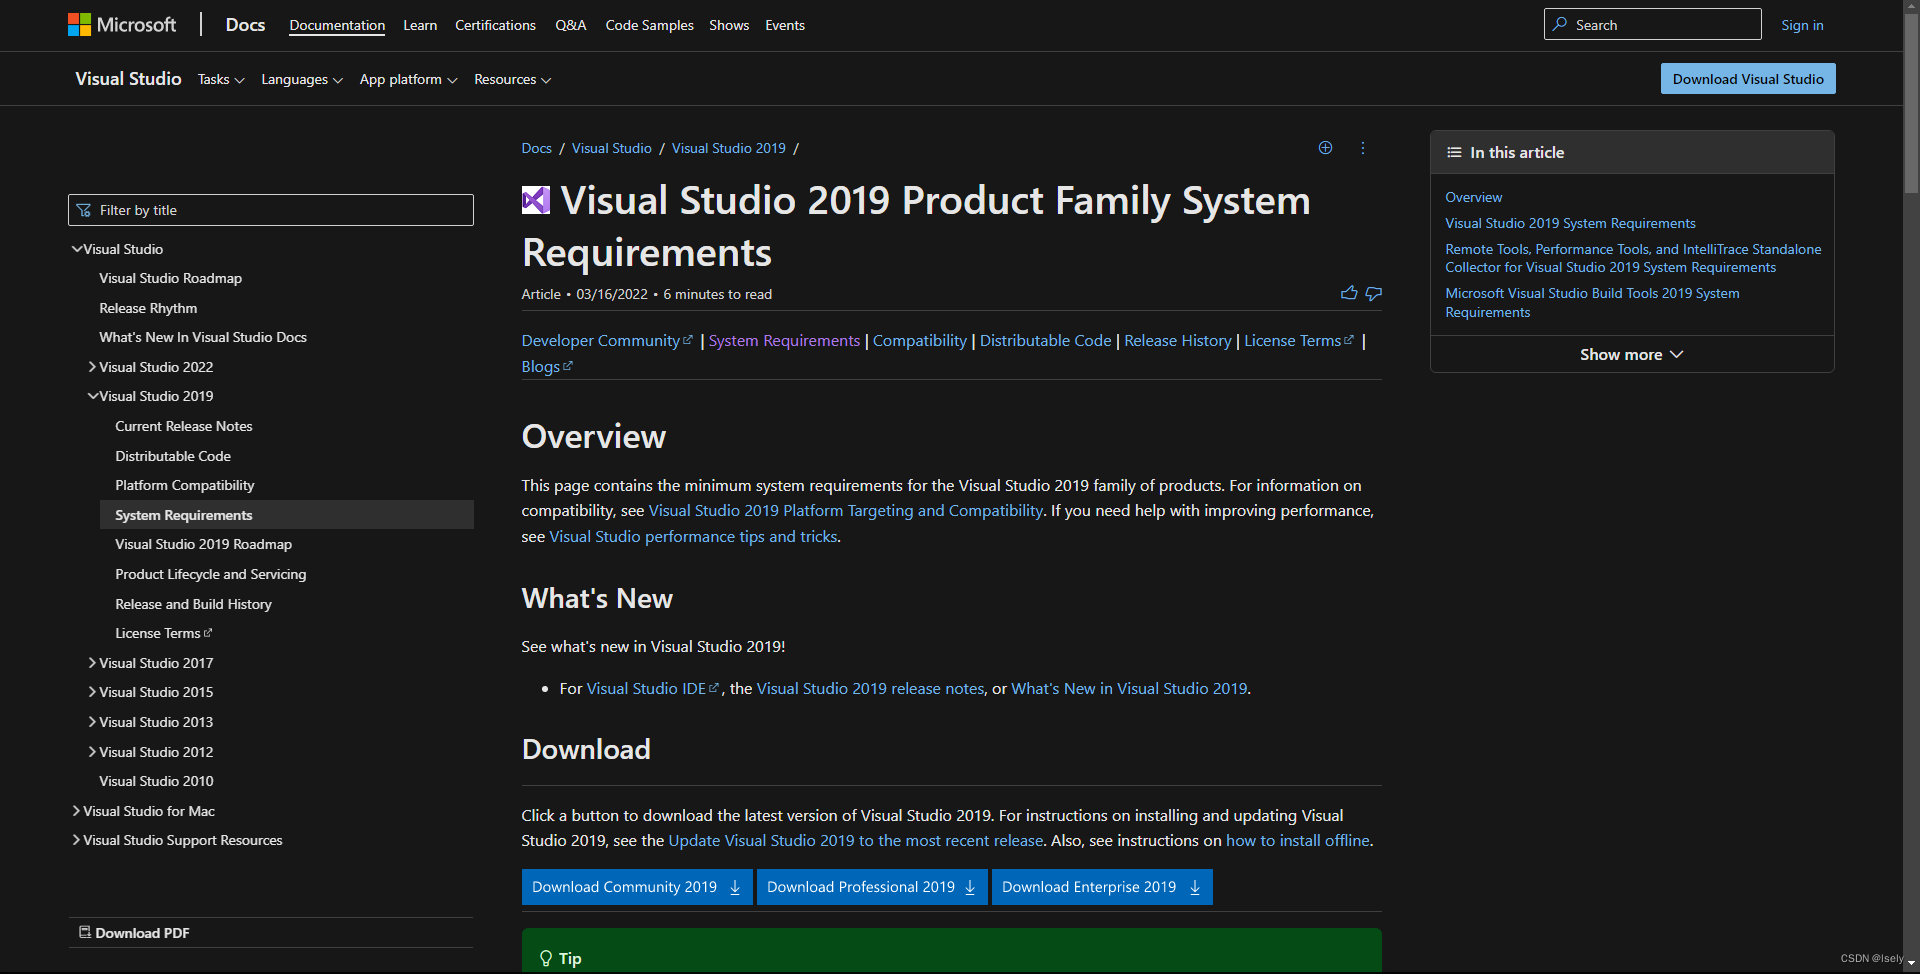The image size is (1920, 974).
Task: Click the Distributable Code link in article
Action: (x=1045, y=340)
